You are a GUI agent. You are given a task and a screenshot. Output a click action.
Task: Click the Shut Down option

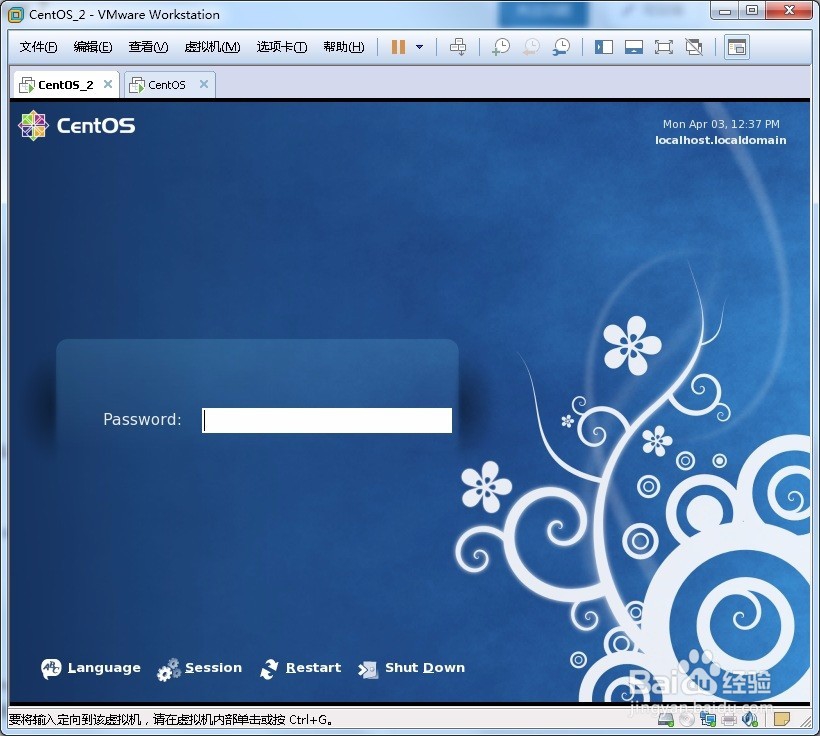[412, 669]
